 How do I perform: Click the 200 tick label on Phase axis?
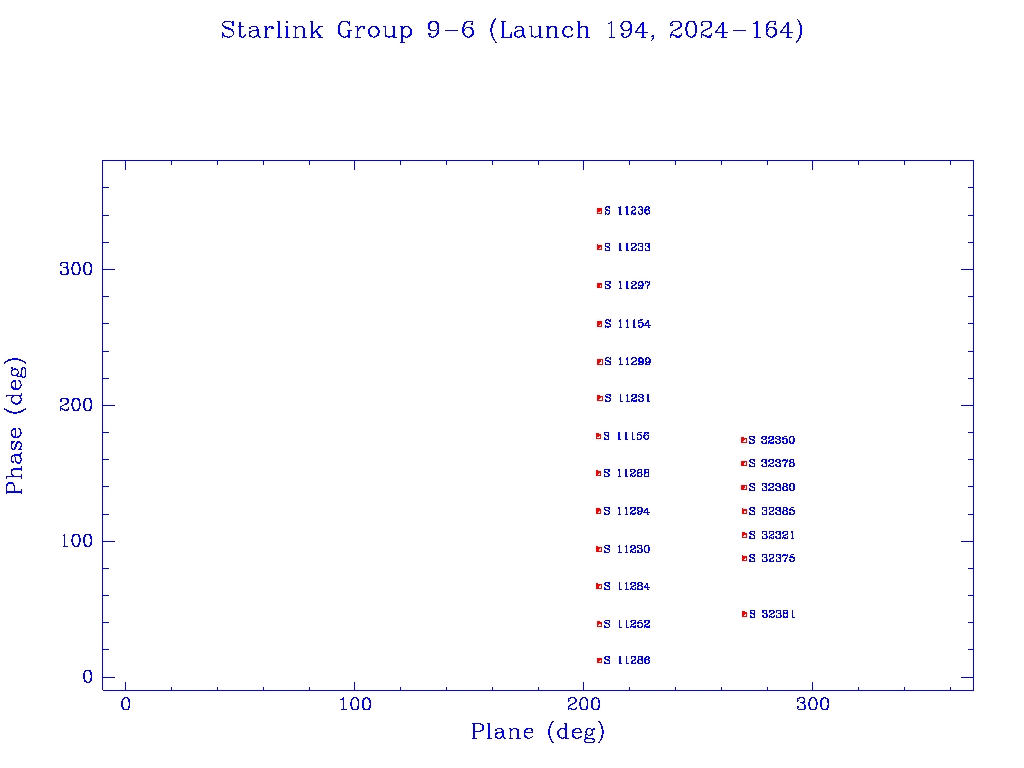76,405
